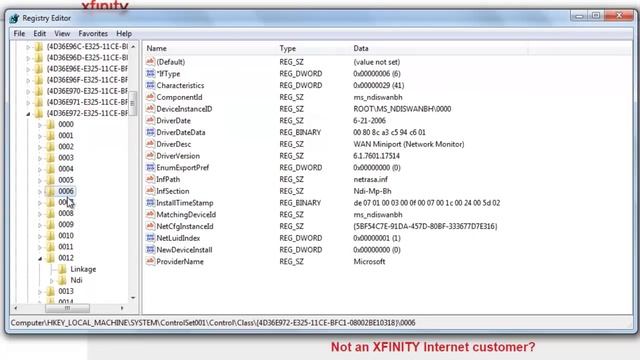Screen dimensions: 640x360
Task: Open the Favorites menu
Action: tap(93, 33)
